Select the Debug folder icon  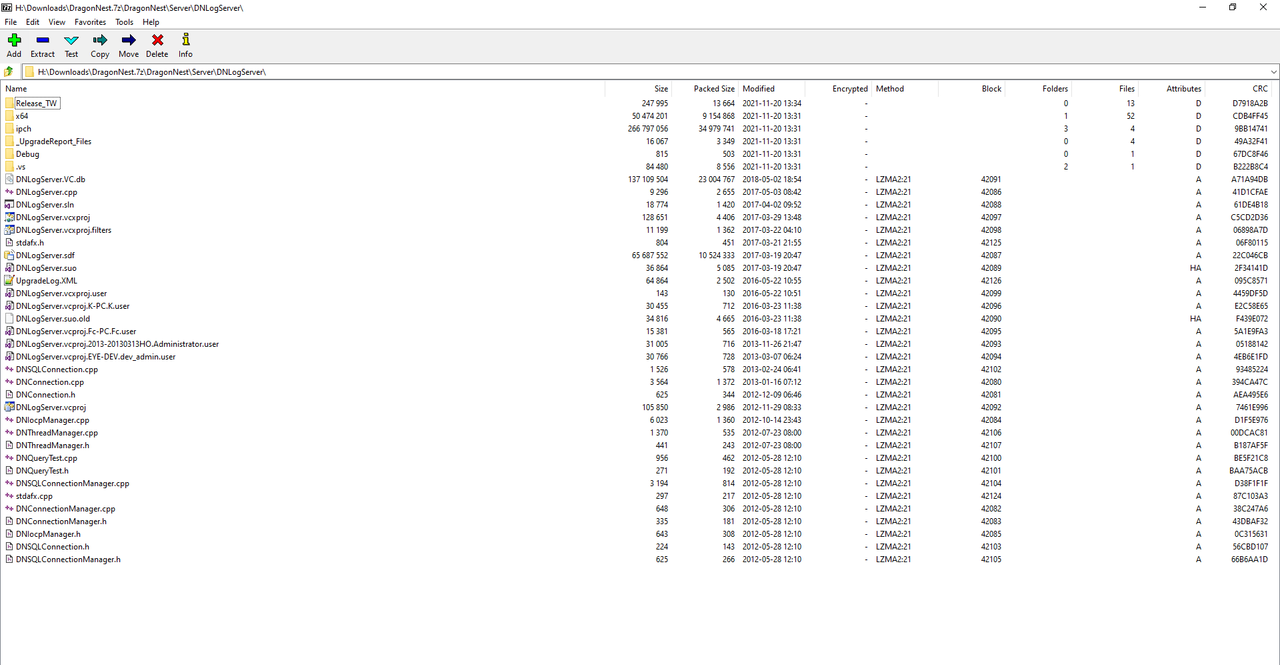pos(9,154)
